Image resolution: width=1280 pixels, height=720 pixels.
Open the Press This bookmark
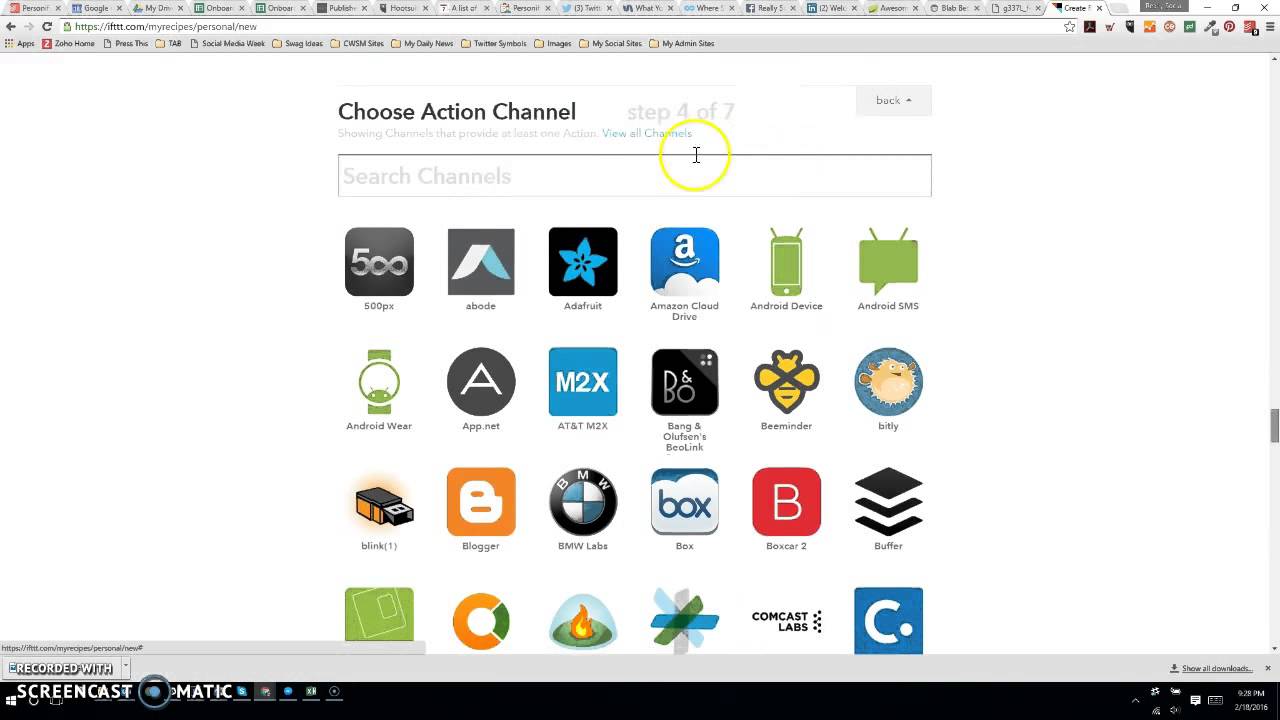[125, 44]
